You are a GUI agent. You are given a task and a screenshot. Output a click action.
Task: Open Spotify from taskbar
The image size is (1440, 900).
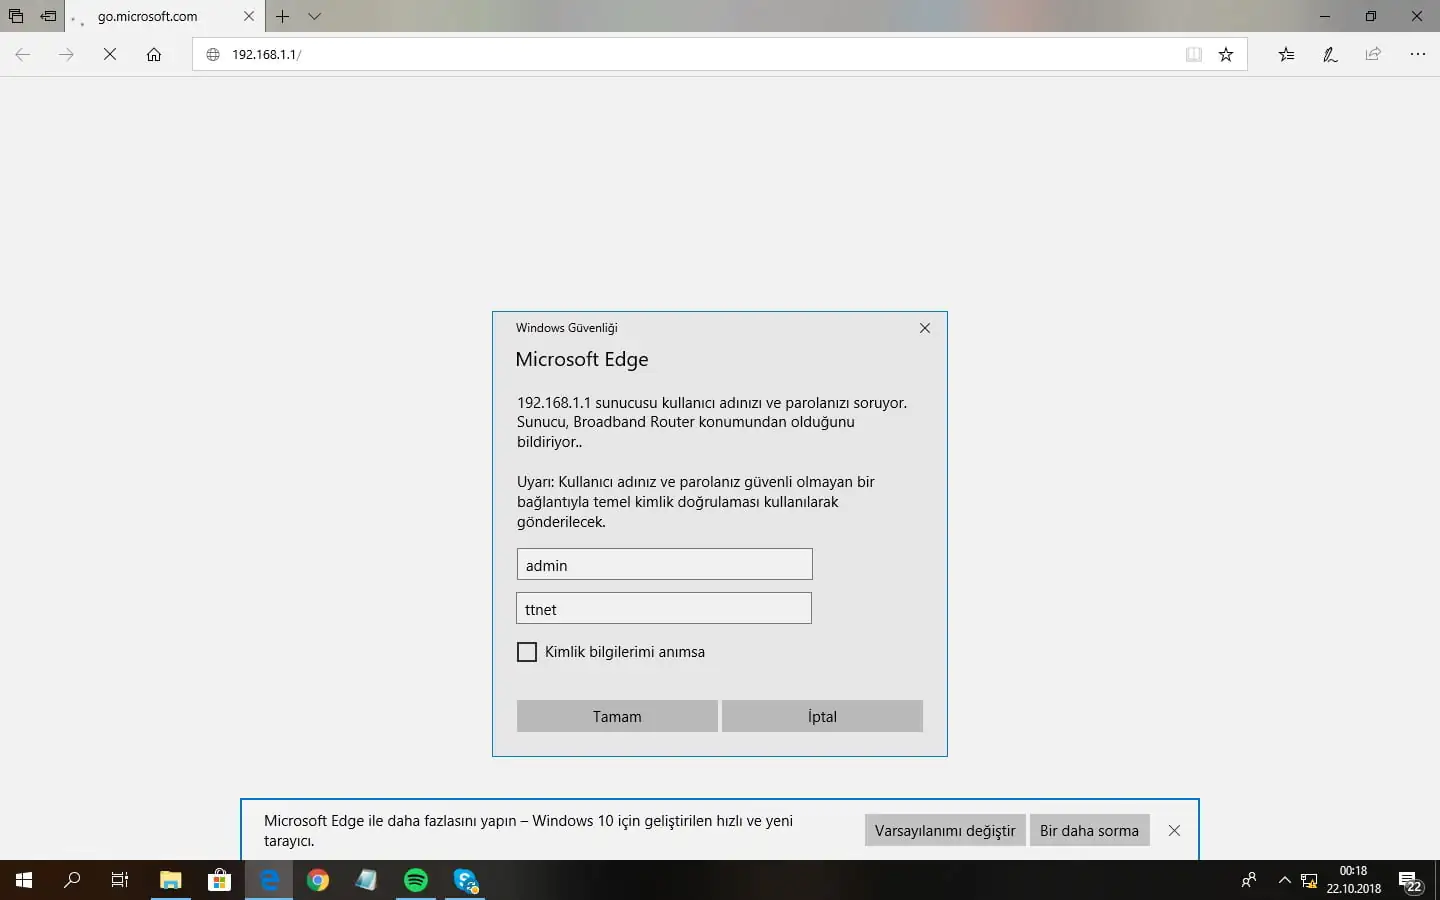(x=416, y=880)
